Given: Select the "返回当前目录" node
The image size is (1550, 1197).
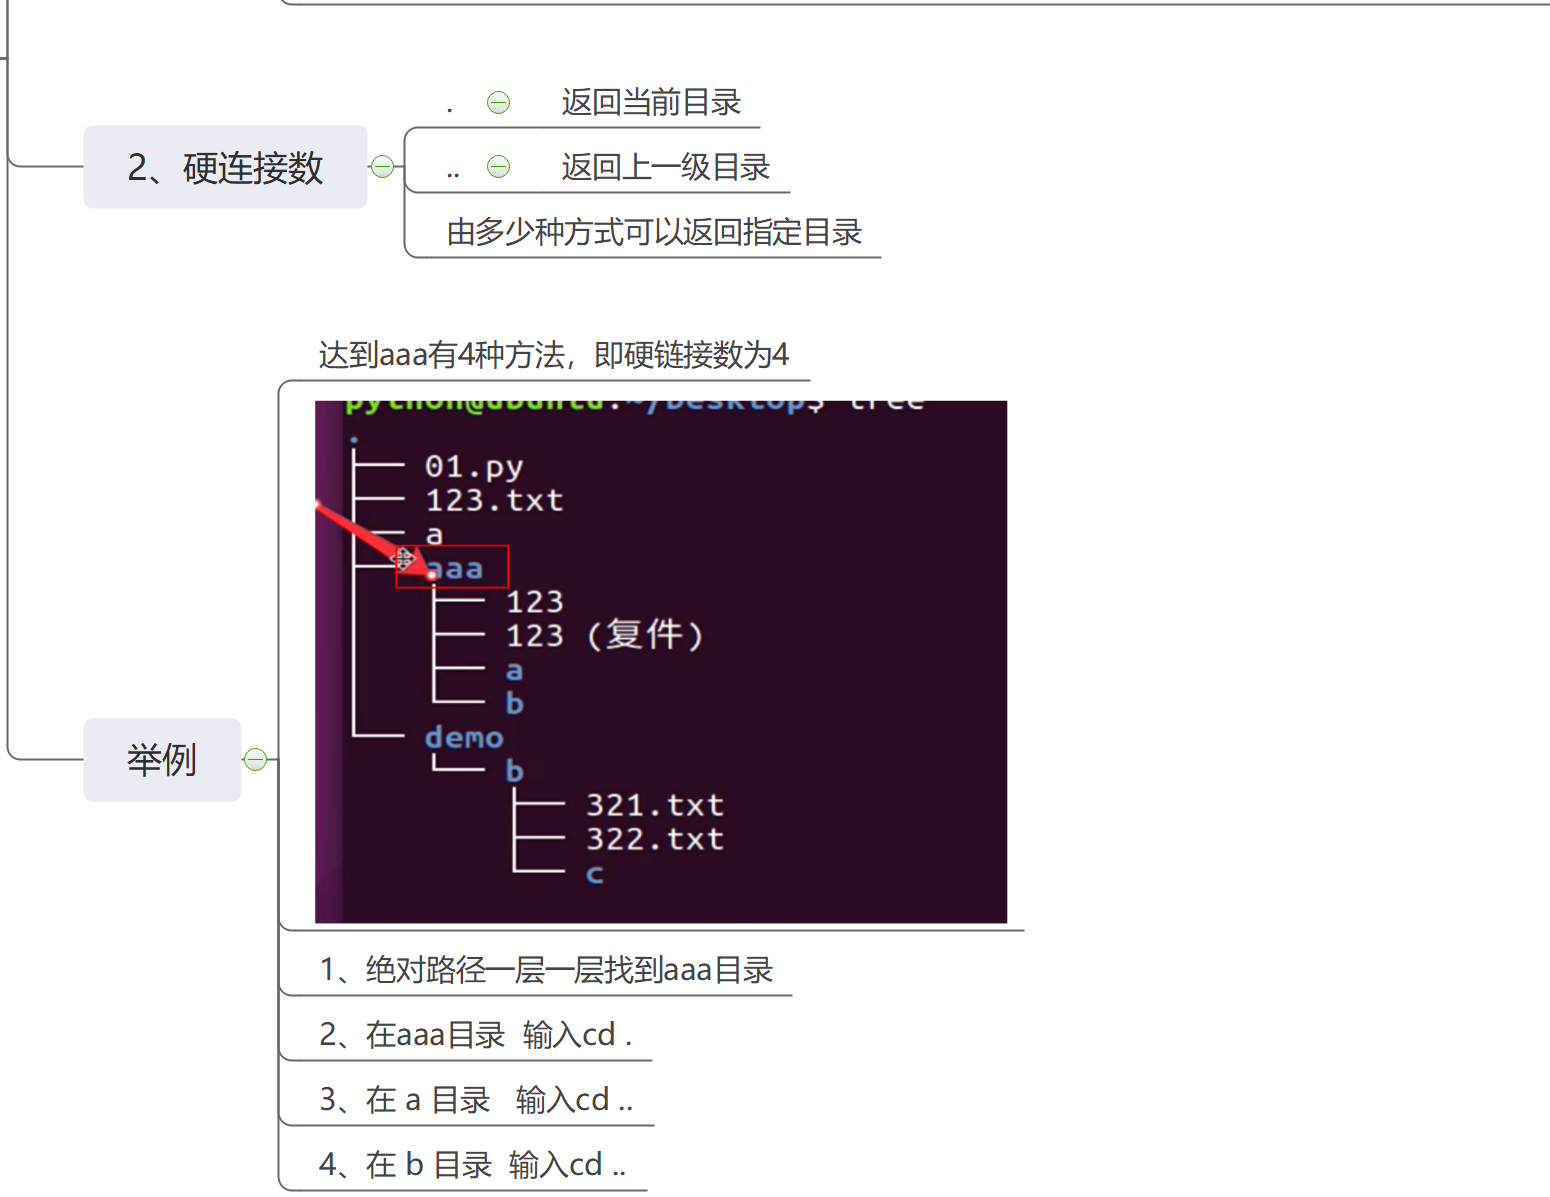Looking at the screenshot, I should click(652, 102).
